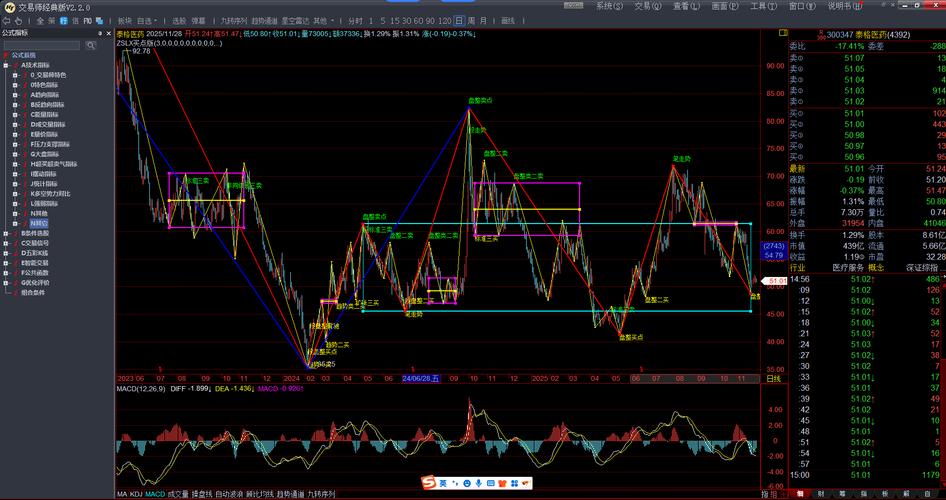Click the Sogou input method S icon

point(427,484)
